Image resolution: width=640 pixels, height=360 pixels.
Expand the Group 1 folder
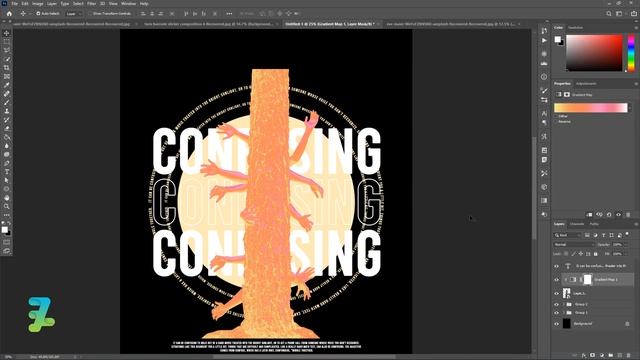click(563, 313)
